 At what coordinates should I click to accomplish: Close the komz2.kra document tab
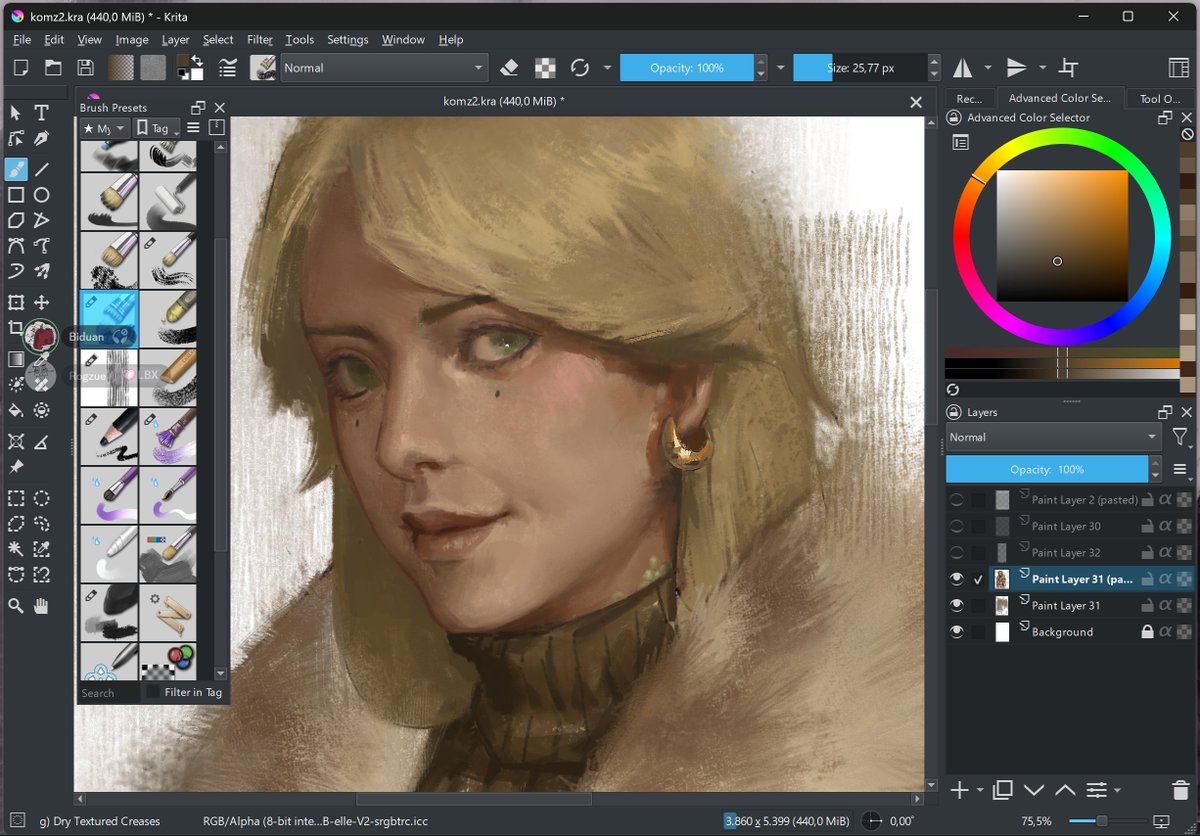pyautogui.click(x=915, y=101)
